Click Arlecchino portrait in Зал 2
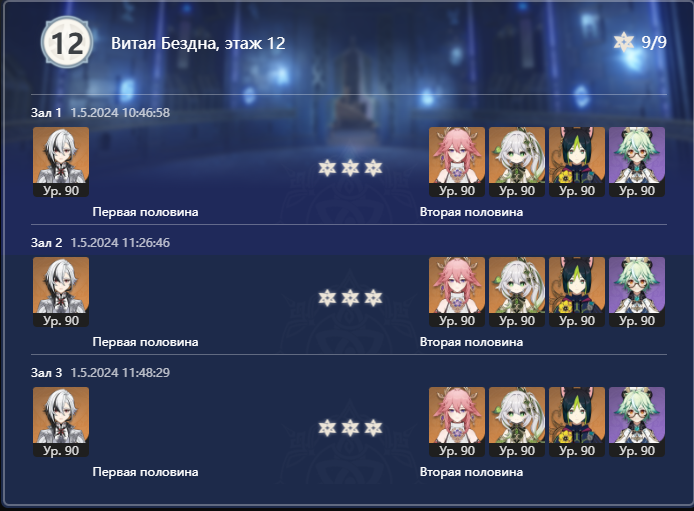Screen dimensions: 694x511 pyautogui.click(x=61, y=292)
